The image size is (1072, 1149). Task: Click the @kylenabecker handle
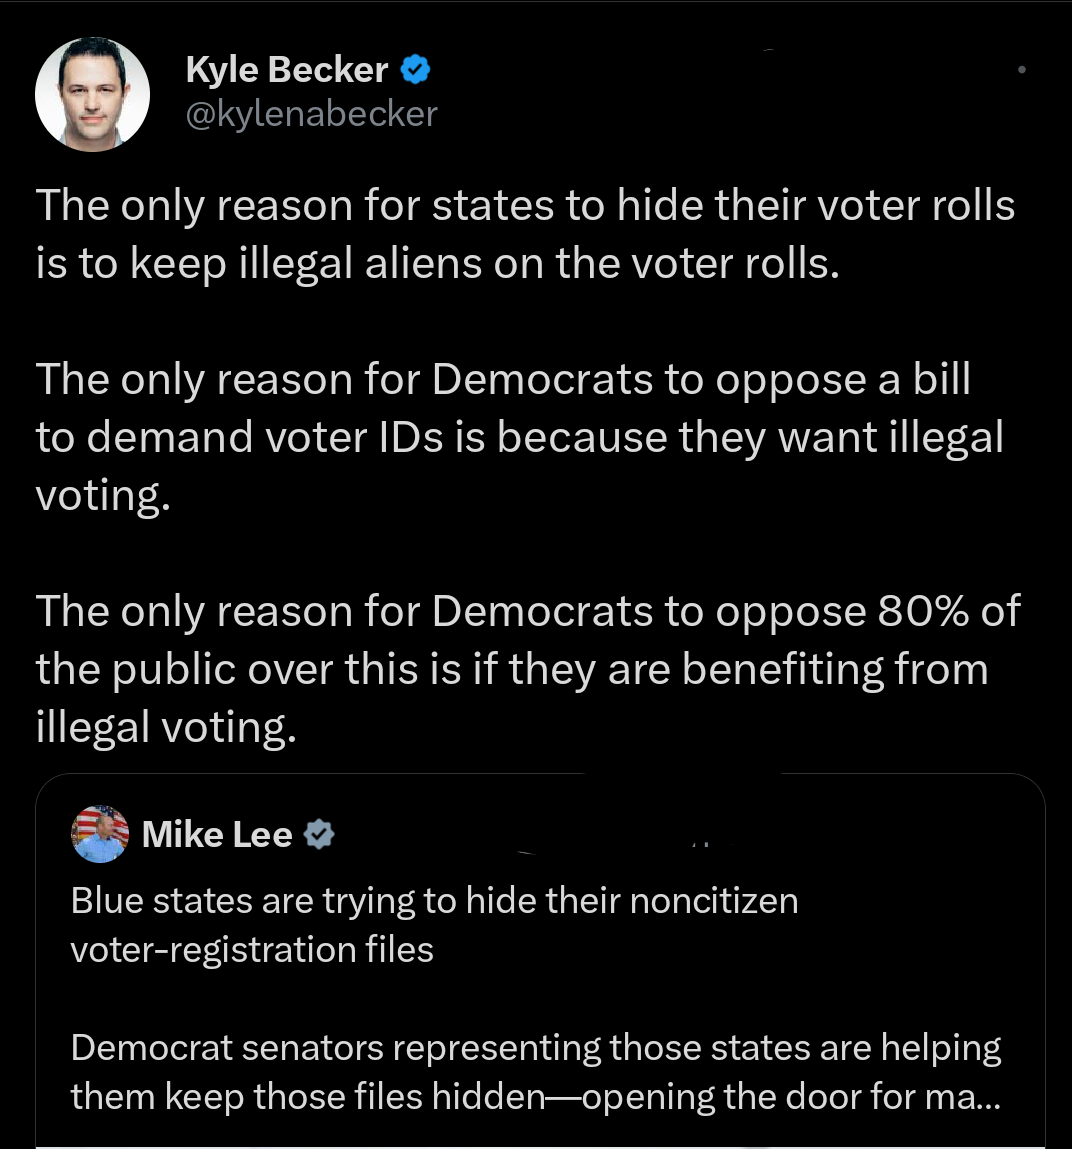[x=311, y=113]
